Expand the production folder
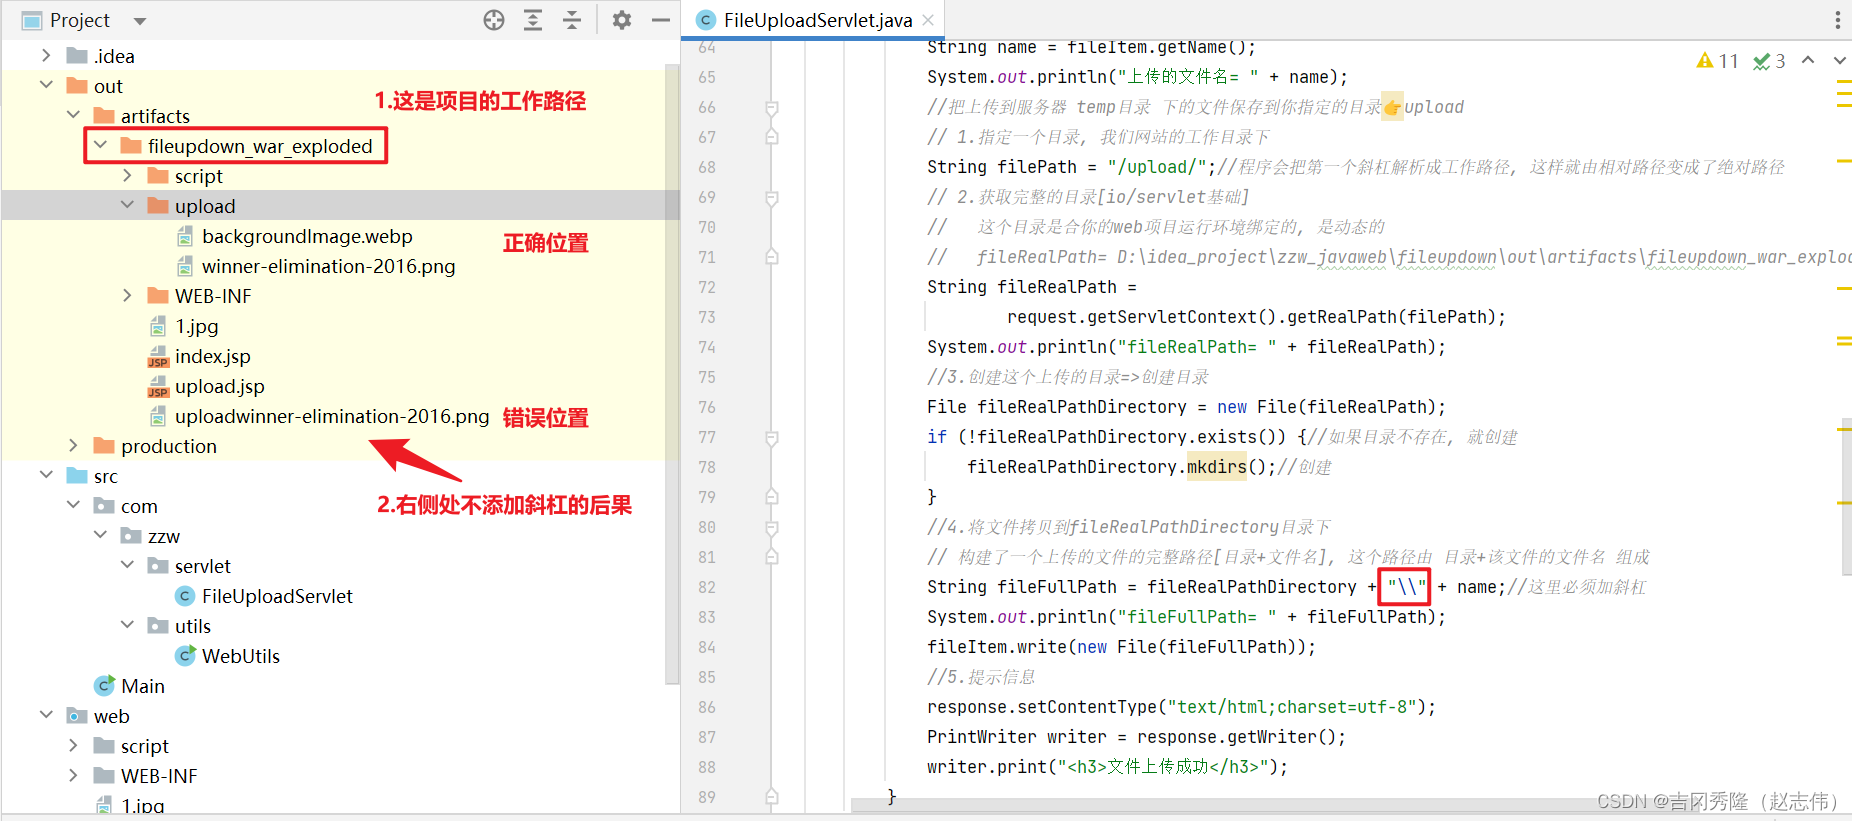Screen dimensions: 1852x821 coord(73,445)
